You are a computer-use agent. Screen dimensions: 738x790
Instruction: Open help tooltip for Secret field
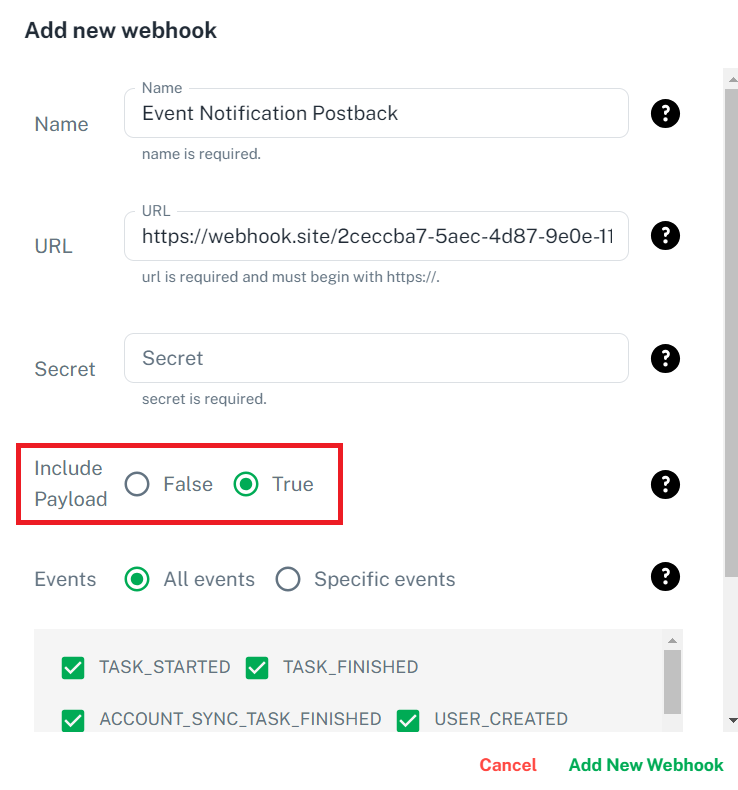click(665, 358)
